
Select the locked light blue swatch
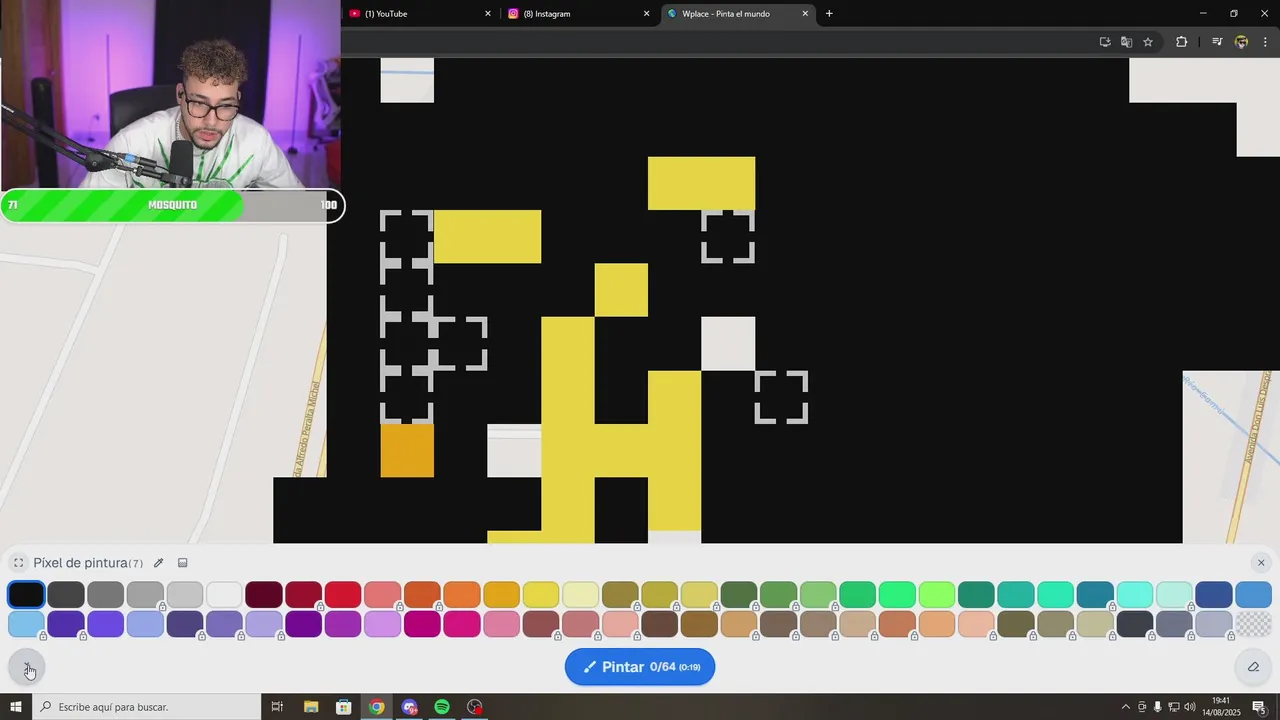tap(26, 624)
